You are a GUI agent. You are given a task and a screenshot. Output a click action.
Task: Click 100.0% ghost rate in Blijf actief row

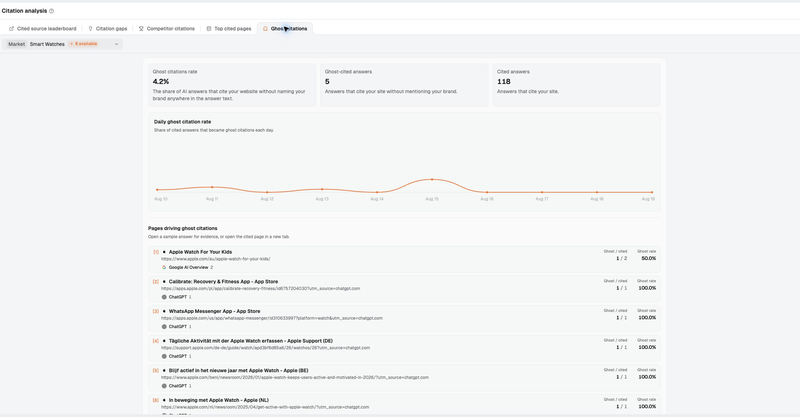pyautogui.click(x=647, y=377)
